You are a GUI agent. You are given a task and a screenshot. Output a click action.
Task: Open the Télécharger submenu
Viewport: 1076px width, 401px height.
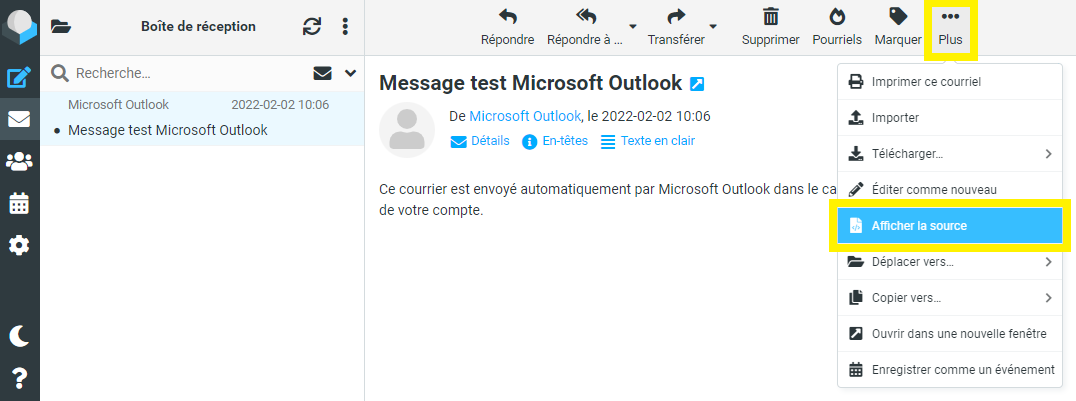point(950,154)
